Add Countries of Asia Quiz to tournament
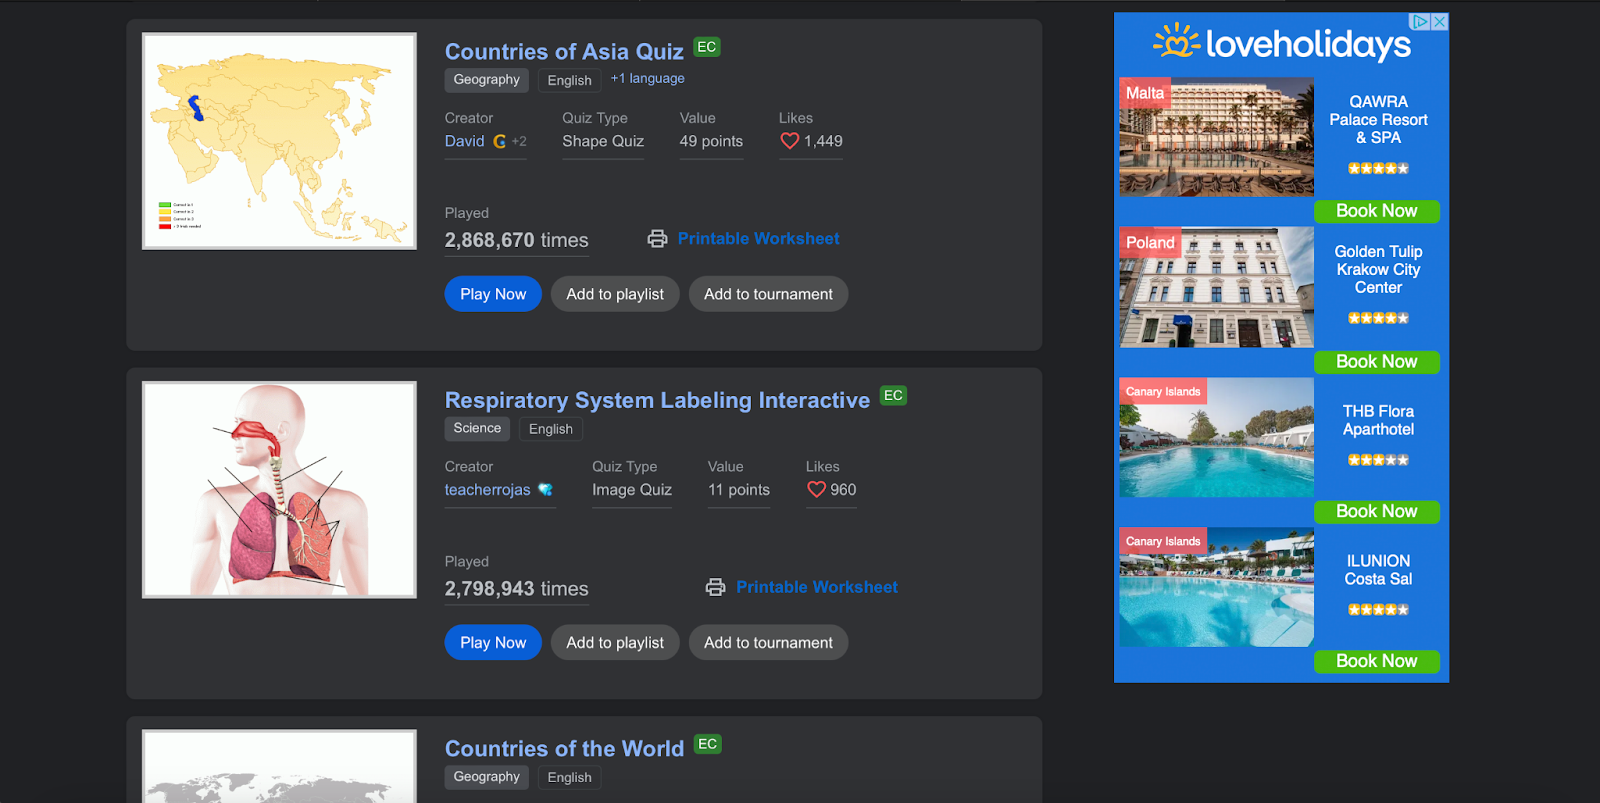The height and width of the screenshot is (803, 1600). (x=768, y=294)
